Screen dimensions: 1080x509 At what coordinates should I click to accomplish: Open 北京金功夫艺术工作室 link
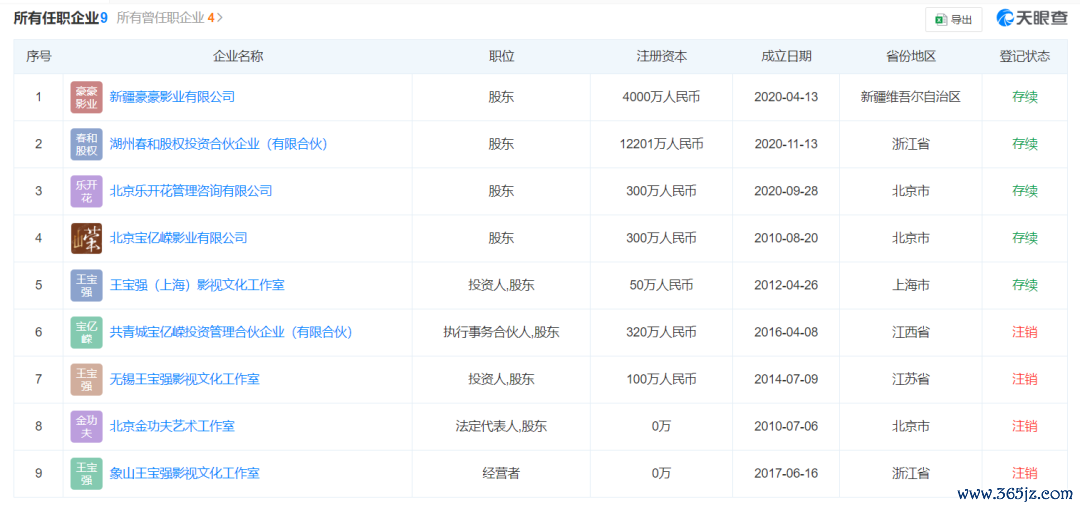(172, 426)
